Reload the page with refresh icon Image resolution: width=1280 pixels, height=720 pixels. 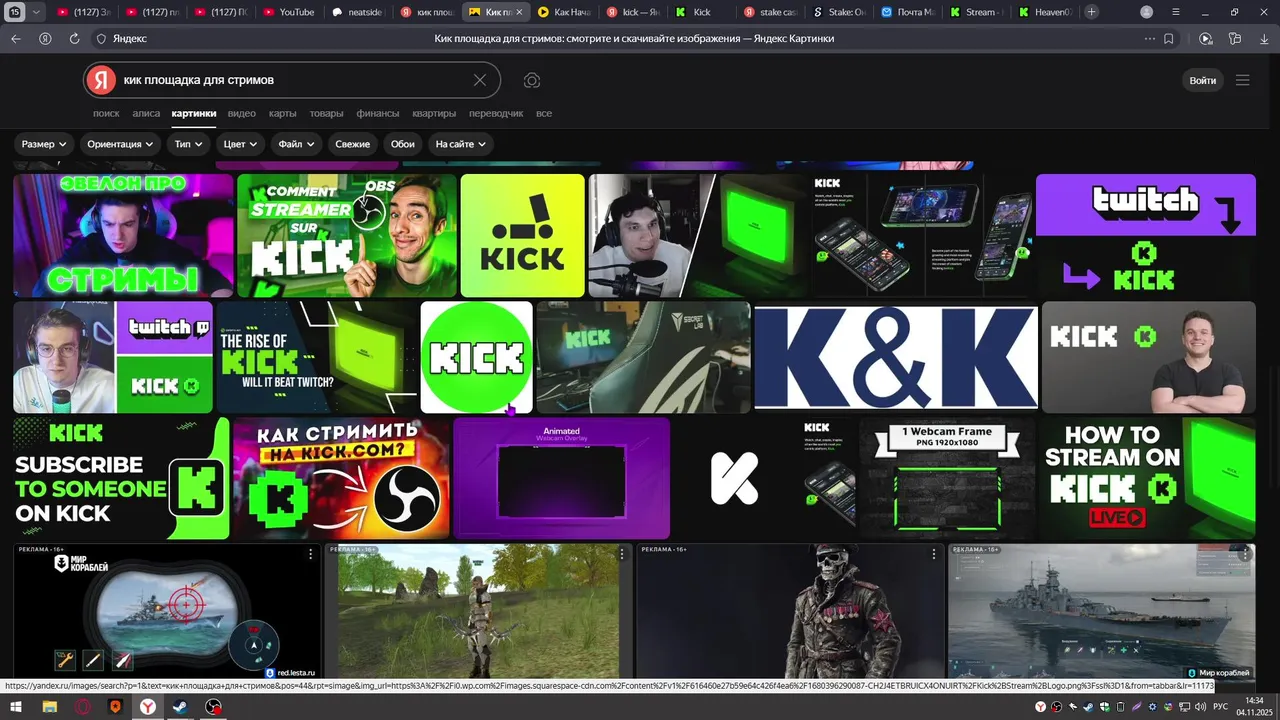pos(74,38)
